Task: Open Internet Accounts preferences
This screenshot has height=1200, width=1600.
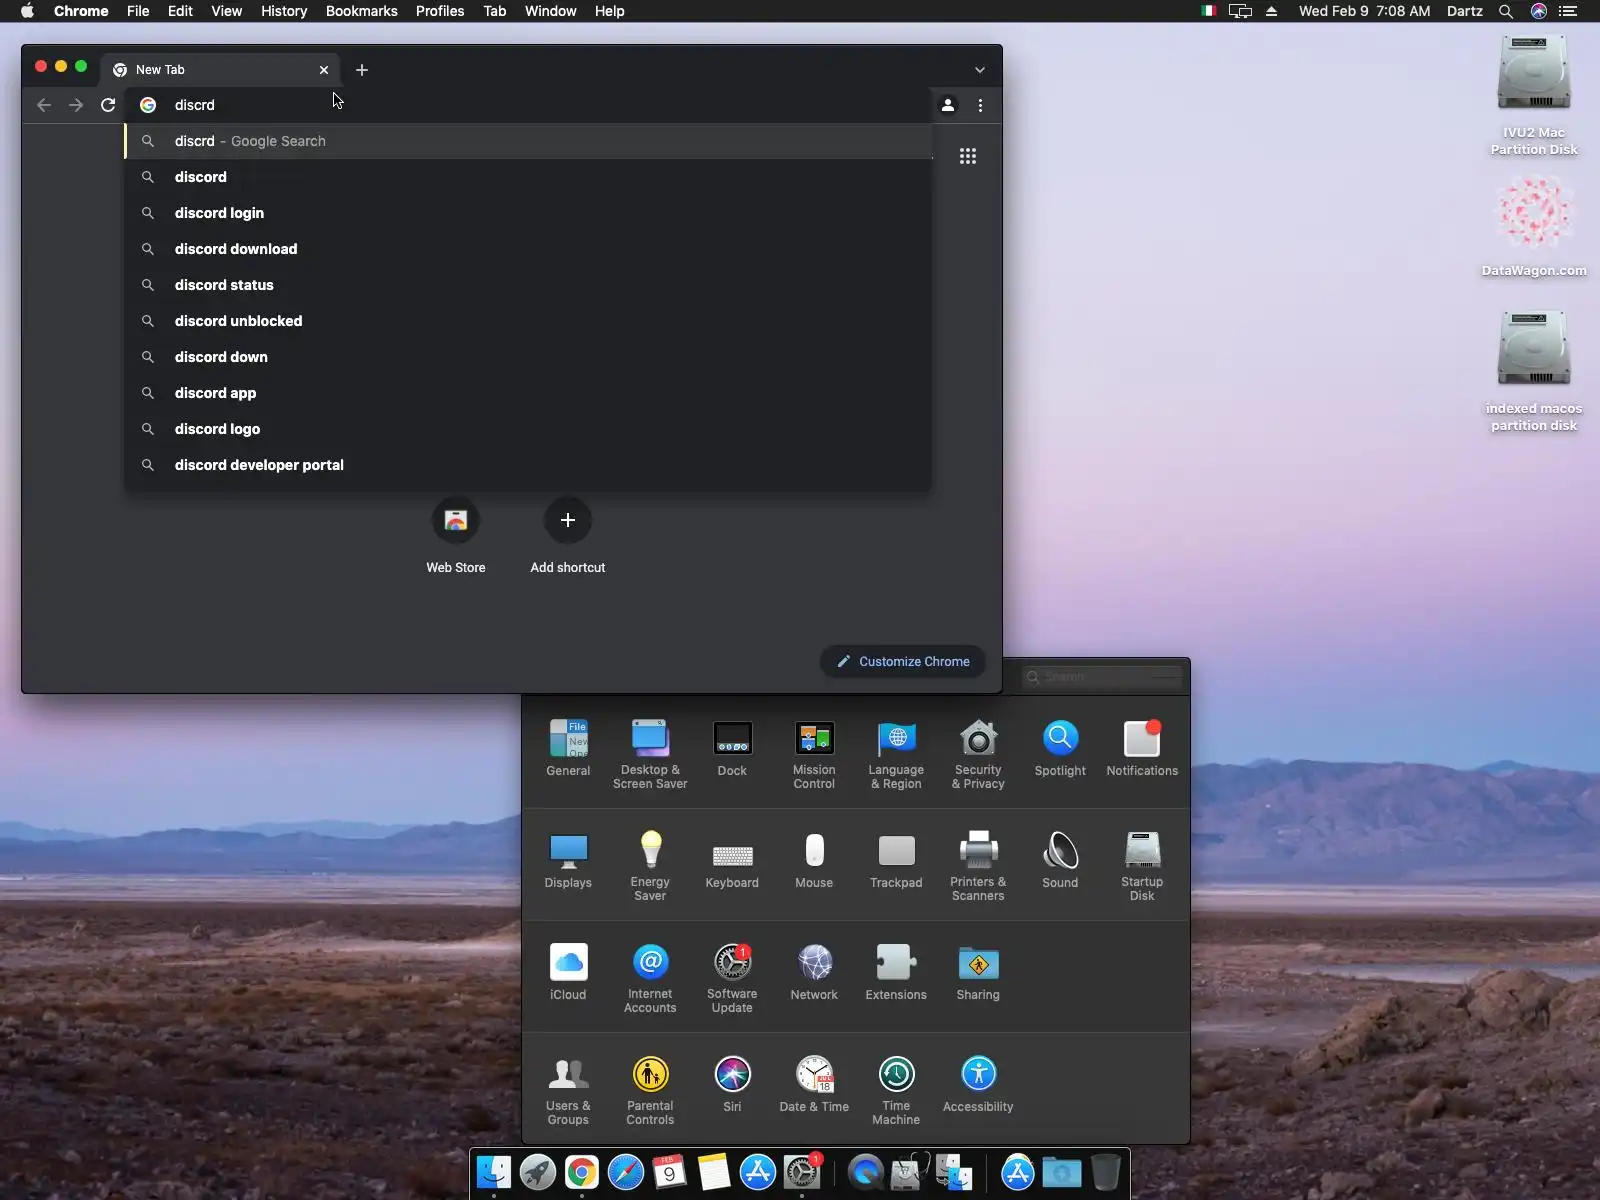Action: (x=650, y=978)
